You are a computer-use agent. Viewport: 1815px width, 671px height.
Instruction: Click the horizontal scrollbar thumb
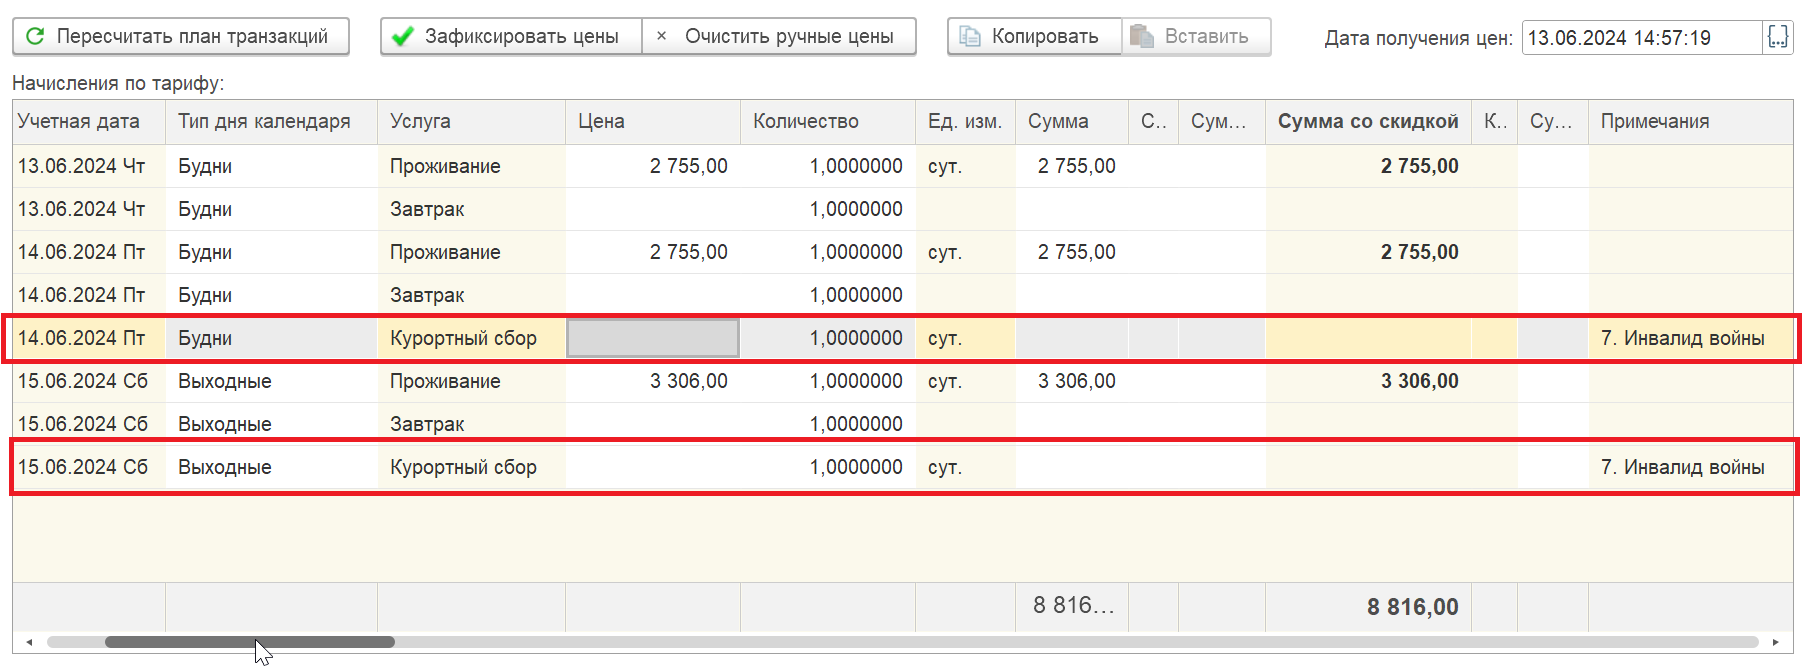[250, 642]
